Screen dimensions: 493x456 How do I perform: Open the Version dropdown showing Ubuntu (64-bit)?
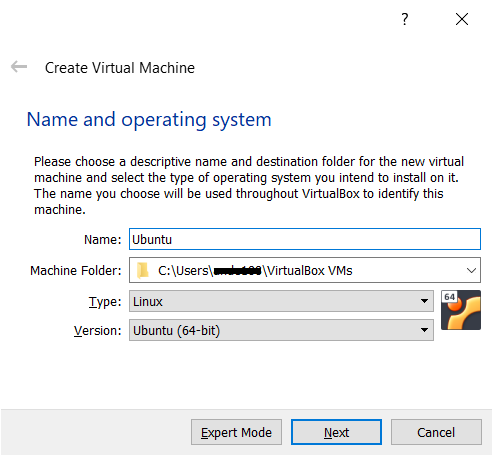click(281, 330)
